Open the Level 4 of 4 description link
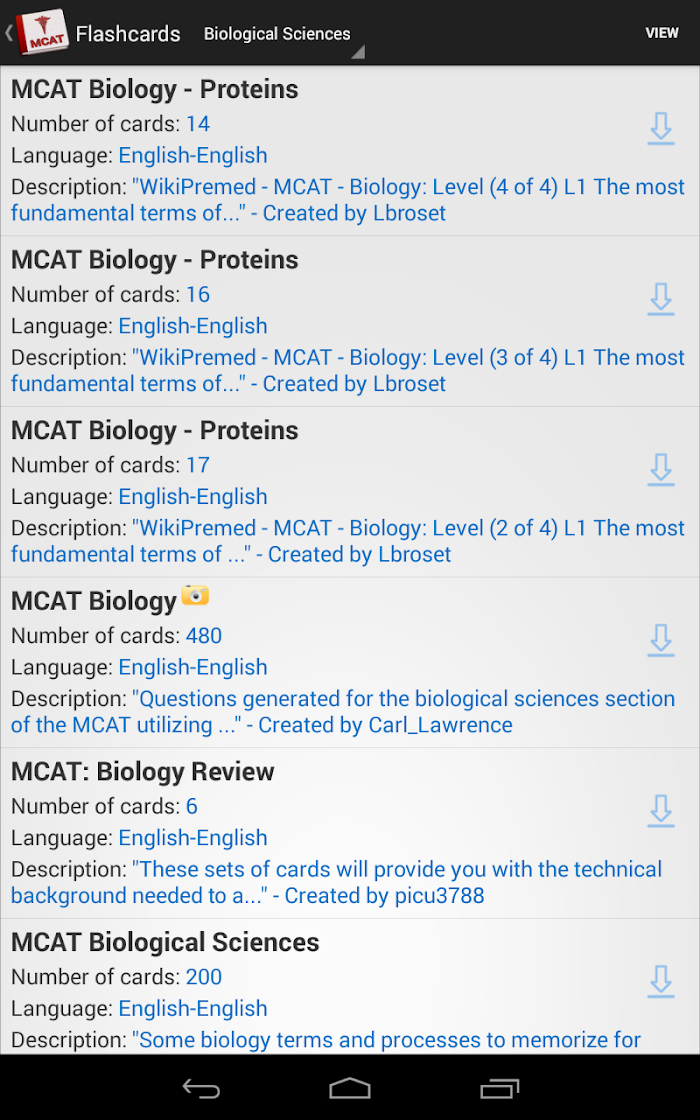The image size is (700, 1120). click(348, 200)
